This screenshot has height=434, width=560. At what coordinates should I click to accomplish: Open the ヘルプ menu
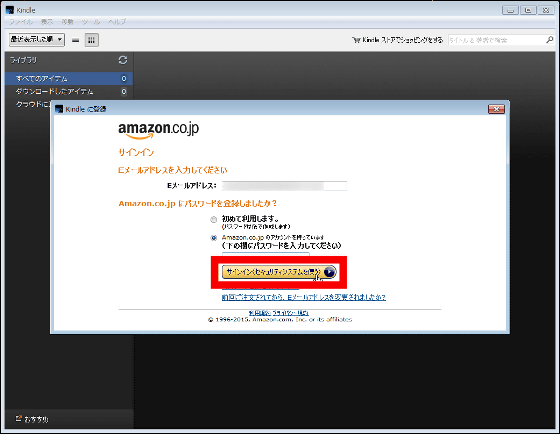(117, 22)
